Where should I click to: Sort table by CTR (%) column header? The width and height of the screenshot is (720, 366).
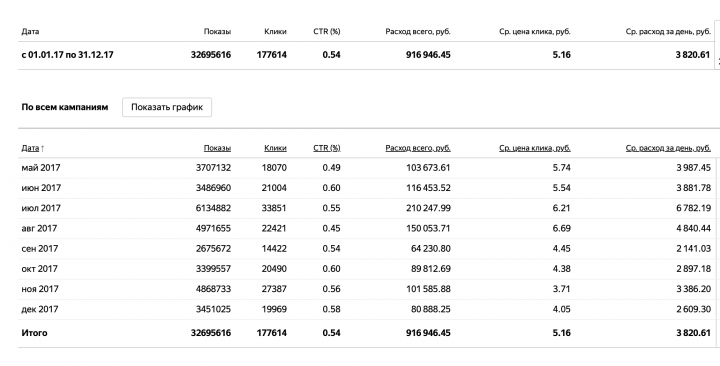click(326, 148)
